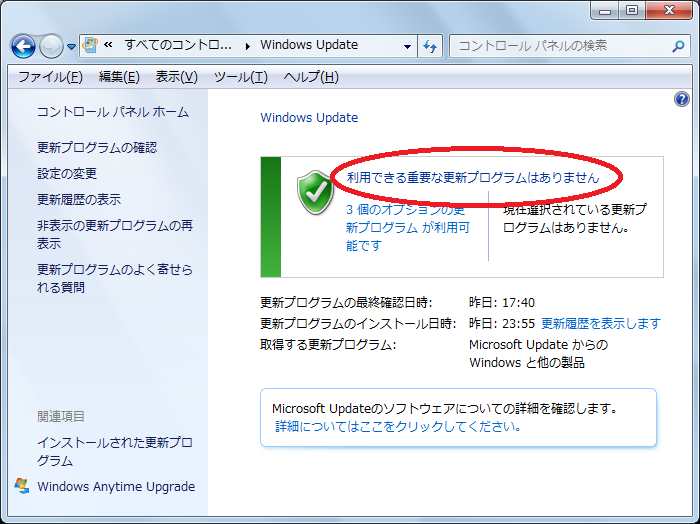Screen dimensions: 700x524
Task: Click the Control Panel search input field
Action: click(560, 46)
